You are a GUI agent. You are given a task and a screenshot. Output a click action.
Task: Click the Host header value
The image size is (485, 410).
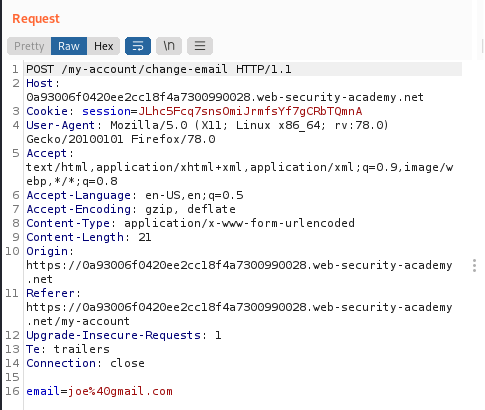point(225,97)
